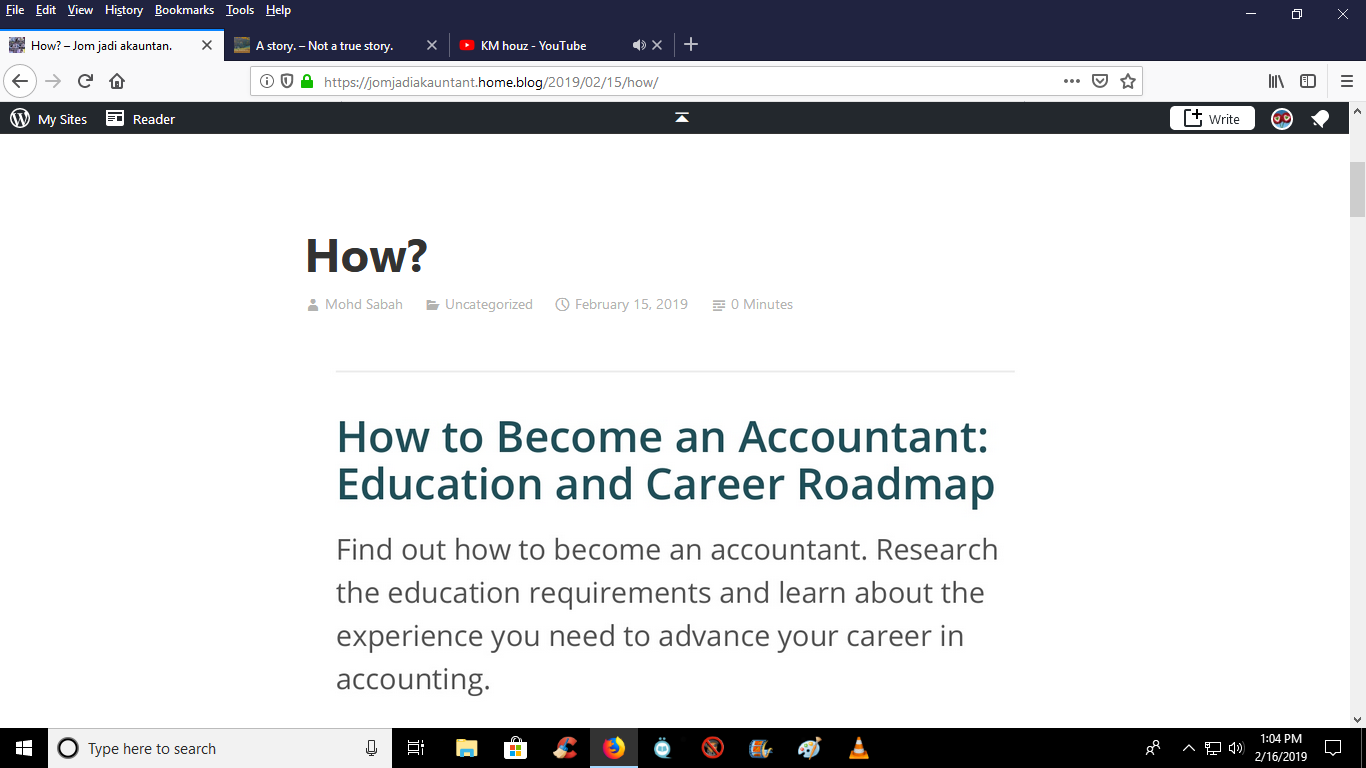This screenshot has height=768, width=1366.
Task: Open the WordPress user avatar profile
Action: 1282,119
